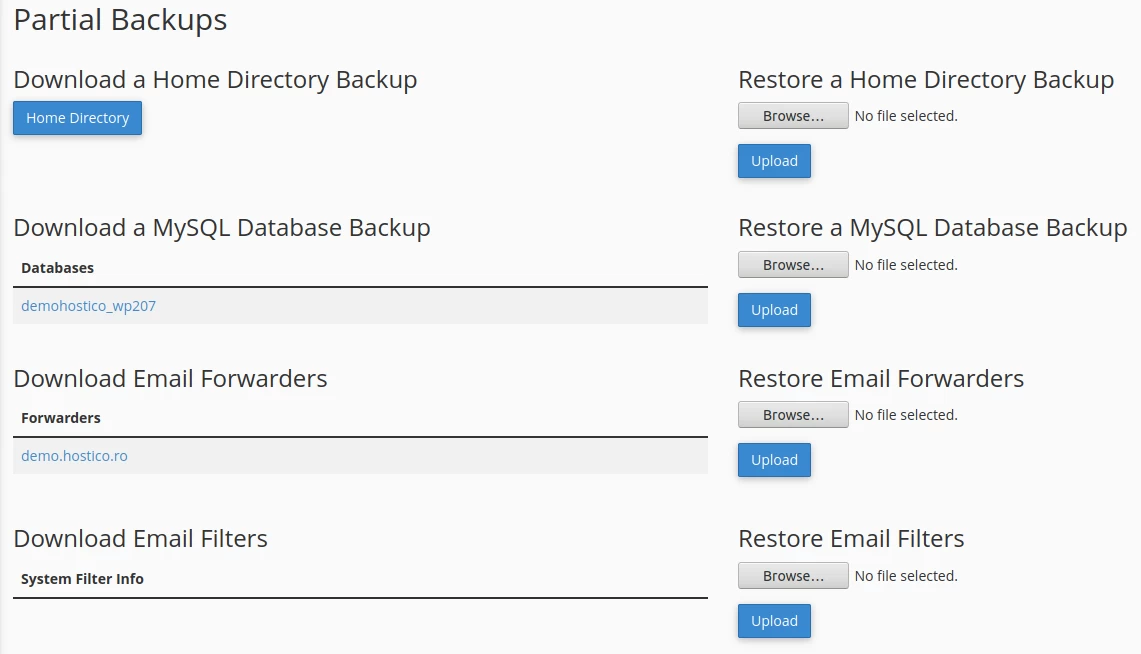Click 'No file selected' under Restore Email Forwarders

tap(906, 415)
